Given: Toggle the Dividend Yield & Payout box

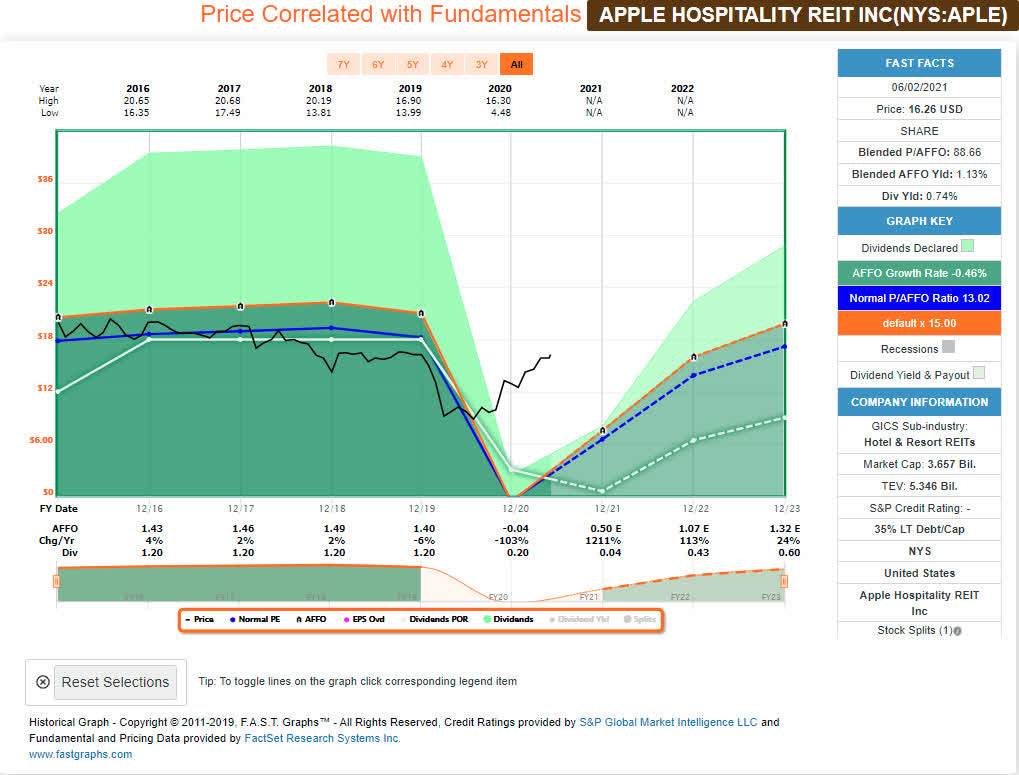Looking at the screenshot, I should point(979,373).
